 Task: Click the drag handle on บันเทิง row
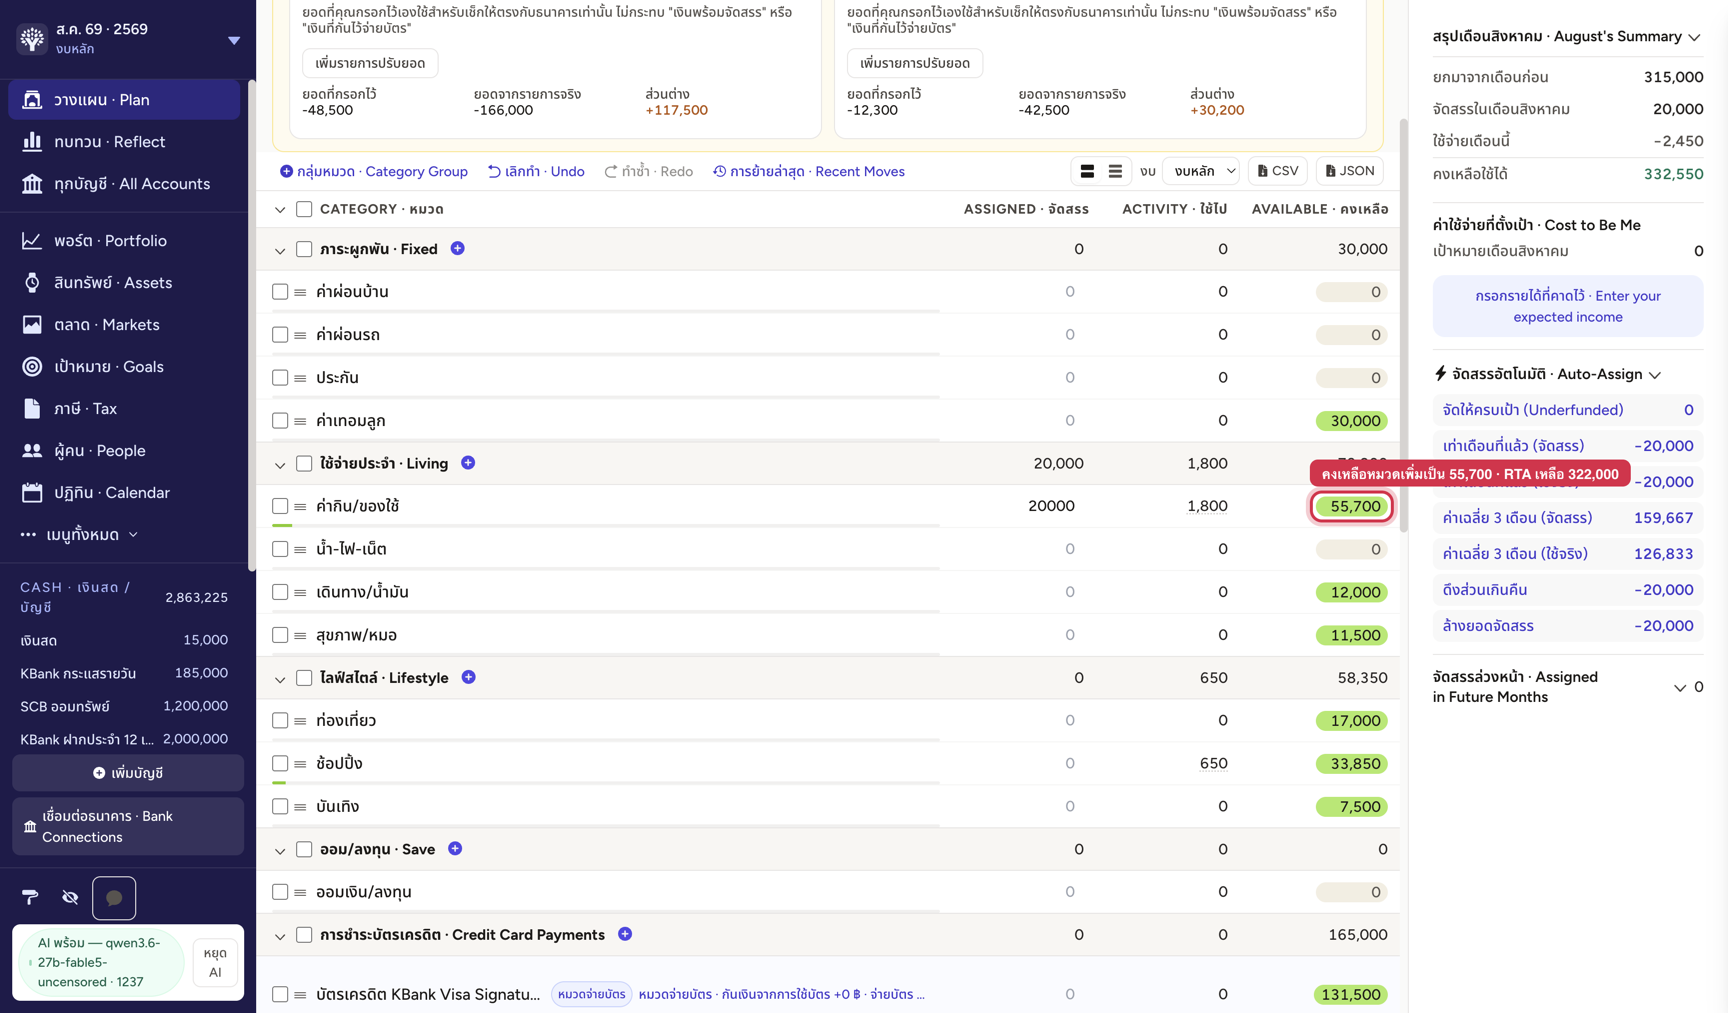tap(300, 807)
